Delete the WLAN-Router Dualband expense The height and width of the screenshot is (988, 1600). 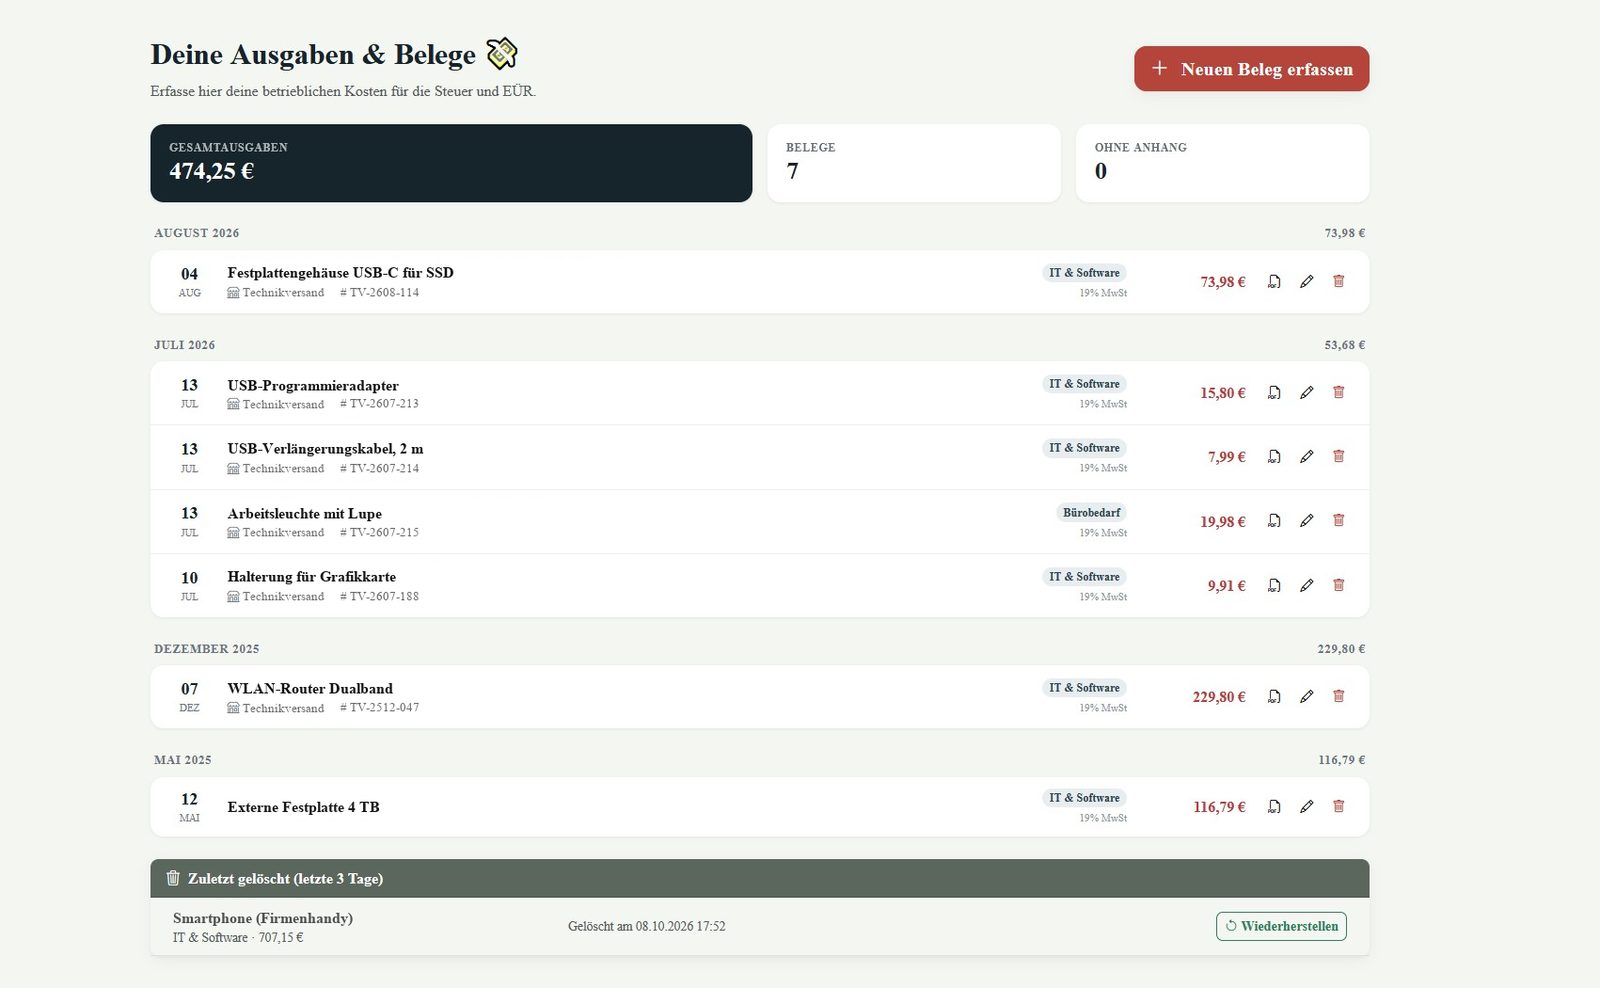pyautogui.click(x=1338, y=697)
